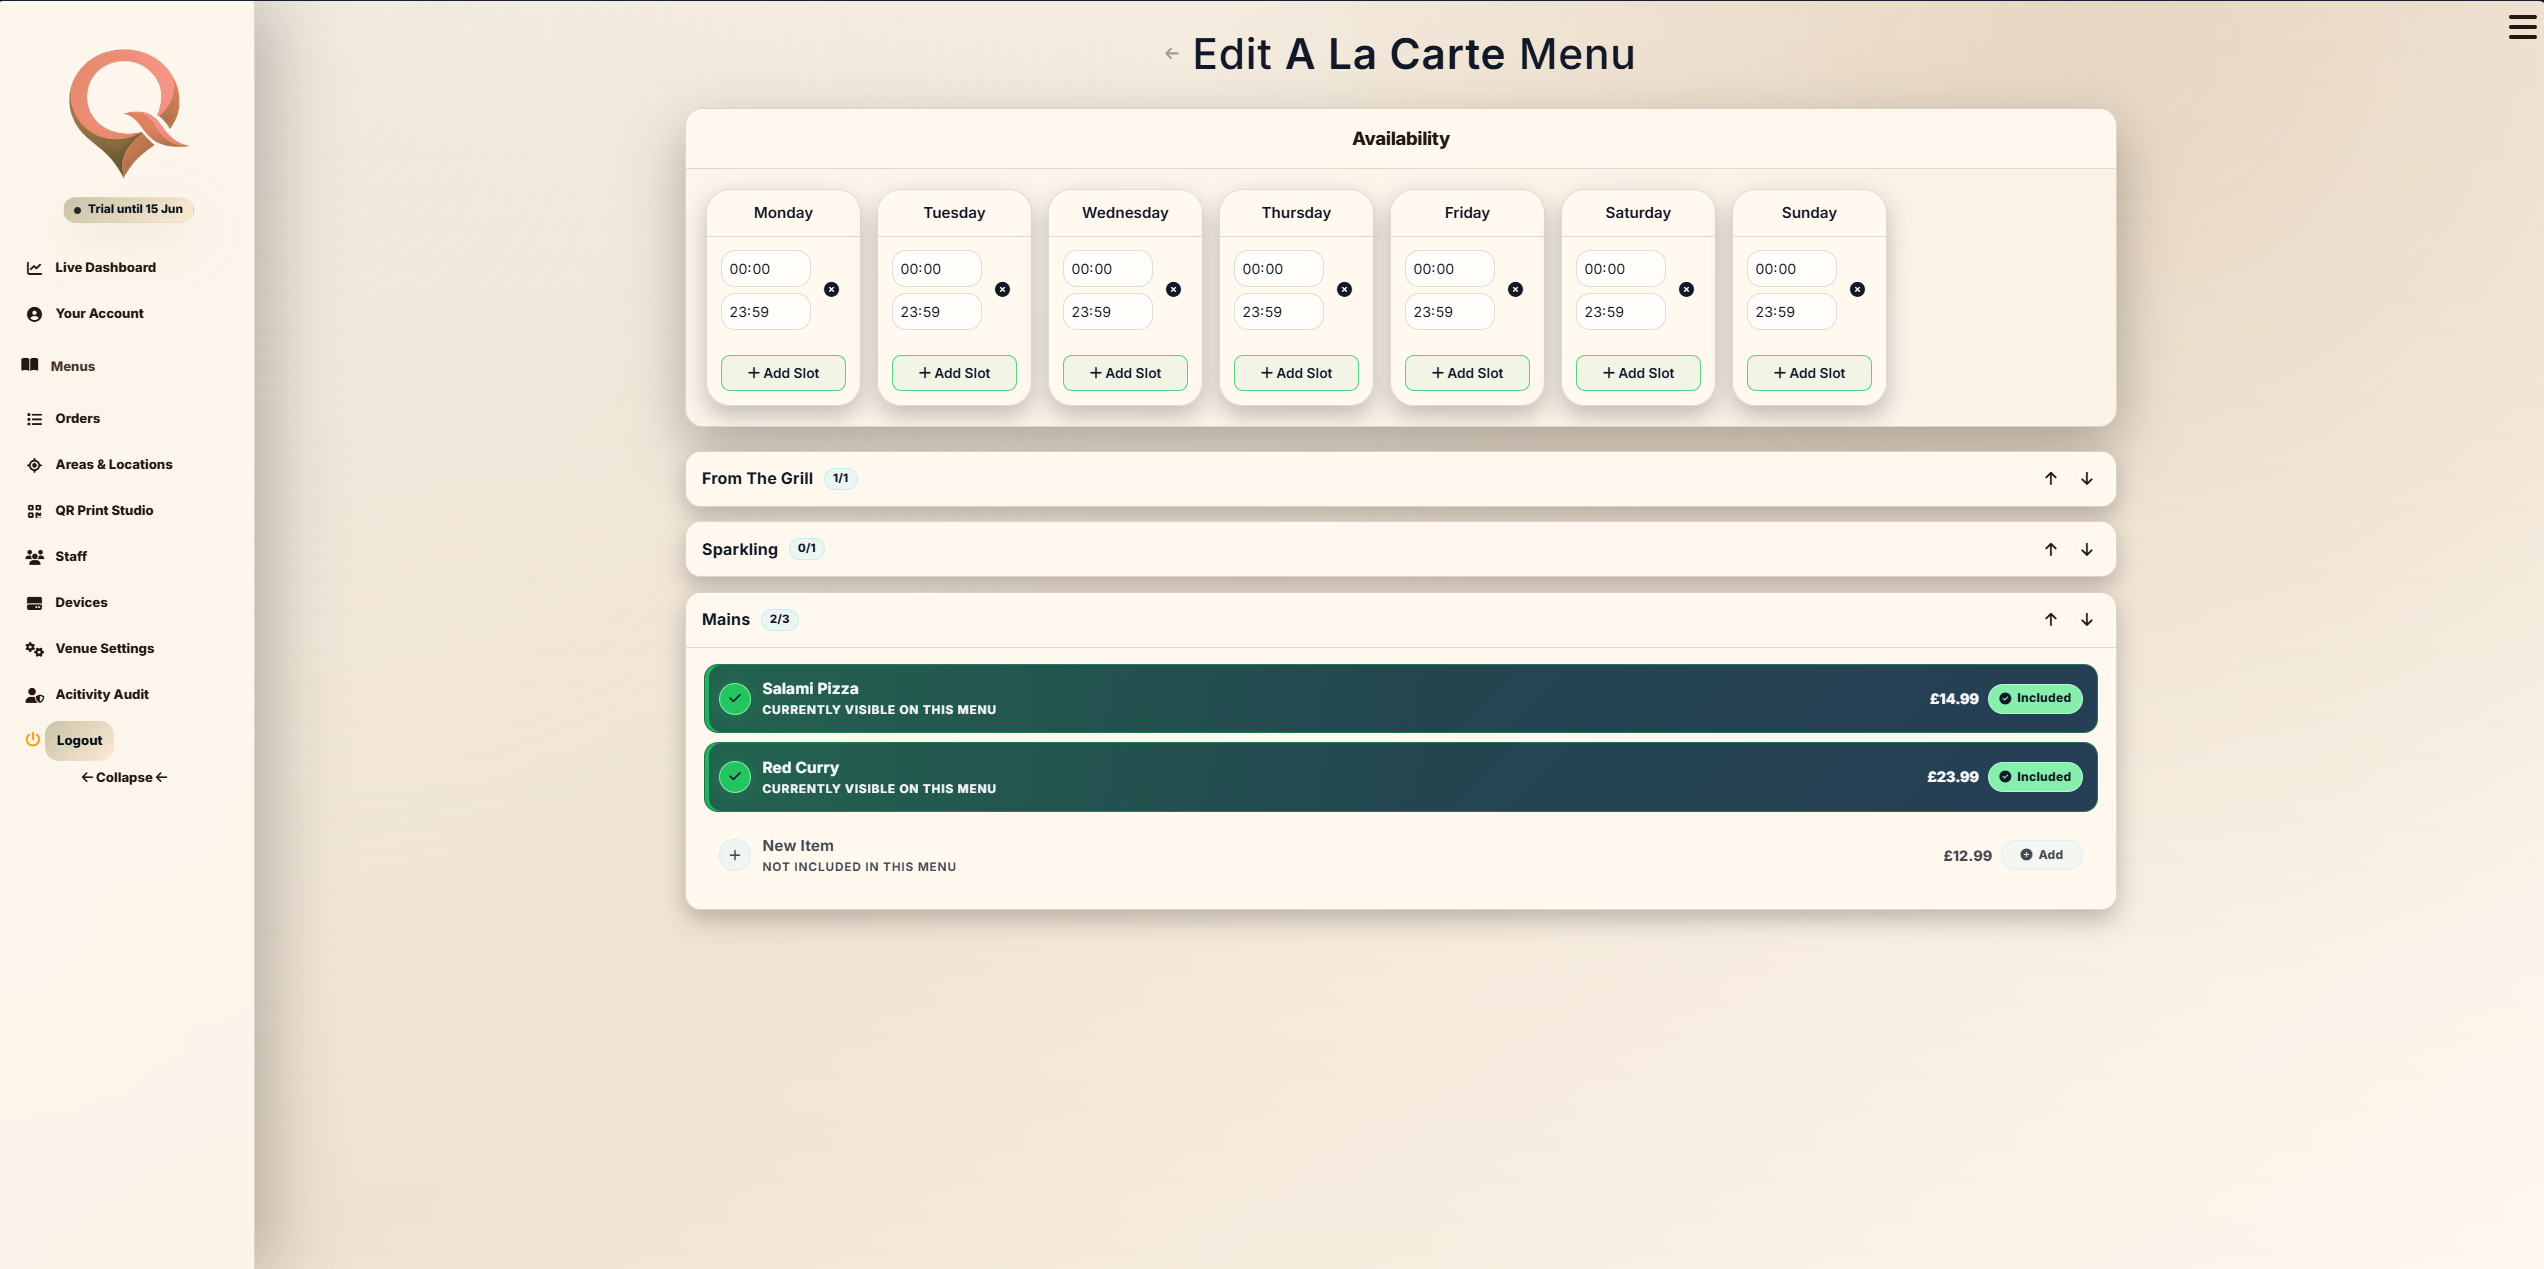Viewport: 2544px width, 1269px height.
Task: Add a slot for Tuesday
Action: 954,374
